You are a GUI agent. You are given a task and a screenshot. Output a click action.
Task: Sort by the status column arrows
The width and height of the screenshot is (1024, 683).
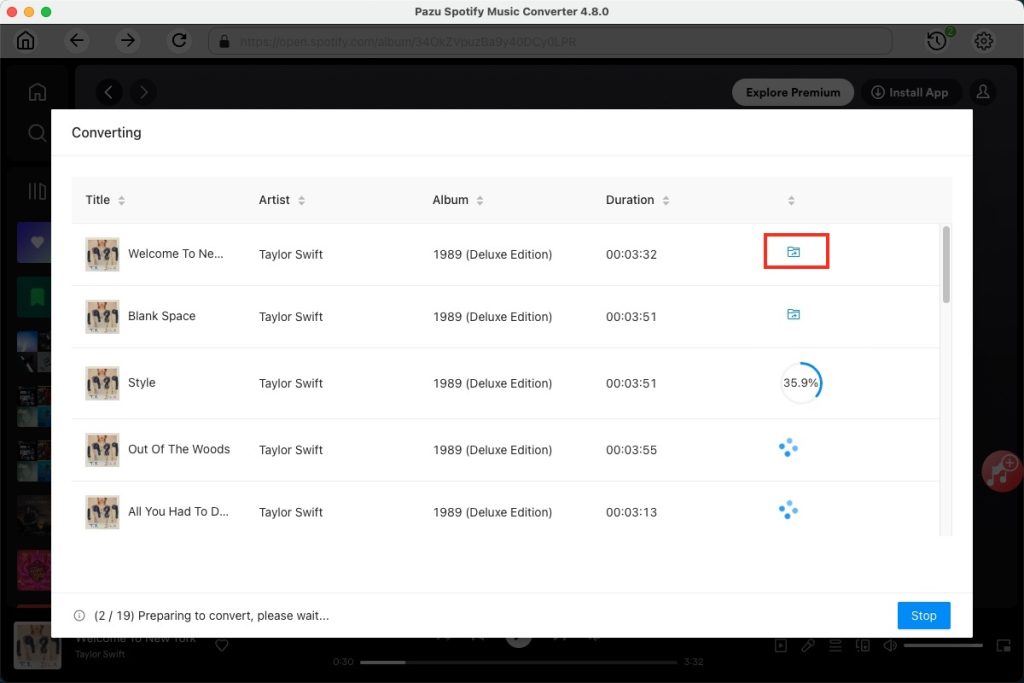click(791, 200)
